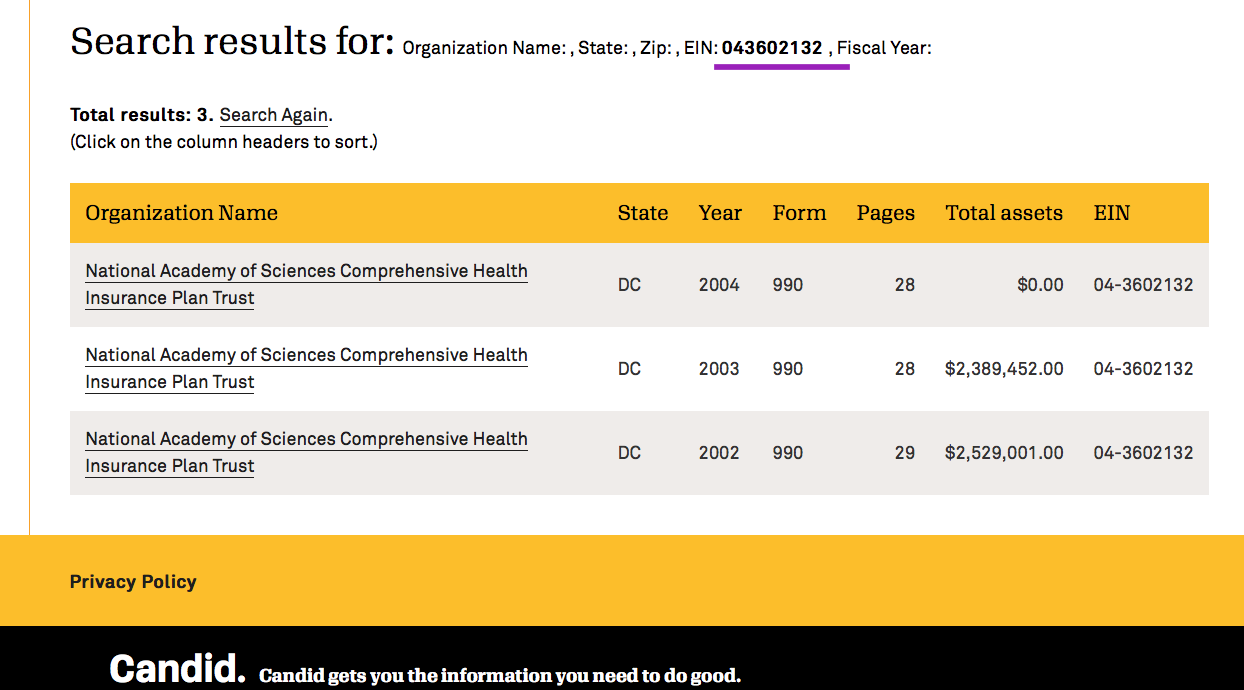Viewport: 1244px width, 690px height.
Task: Click the 2004 year cell
Action: coord(718,285)
